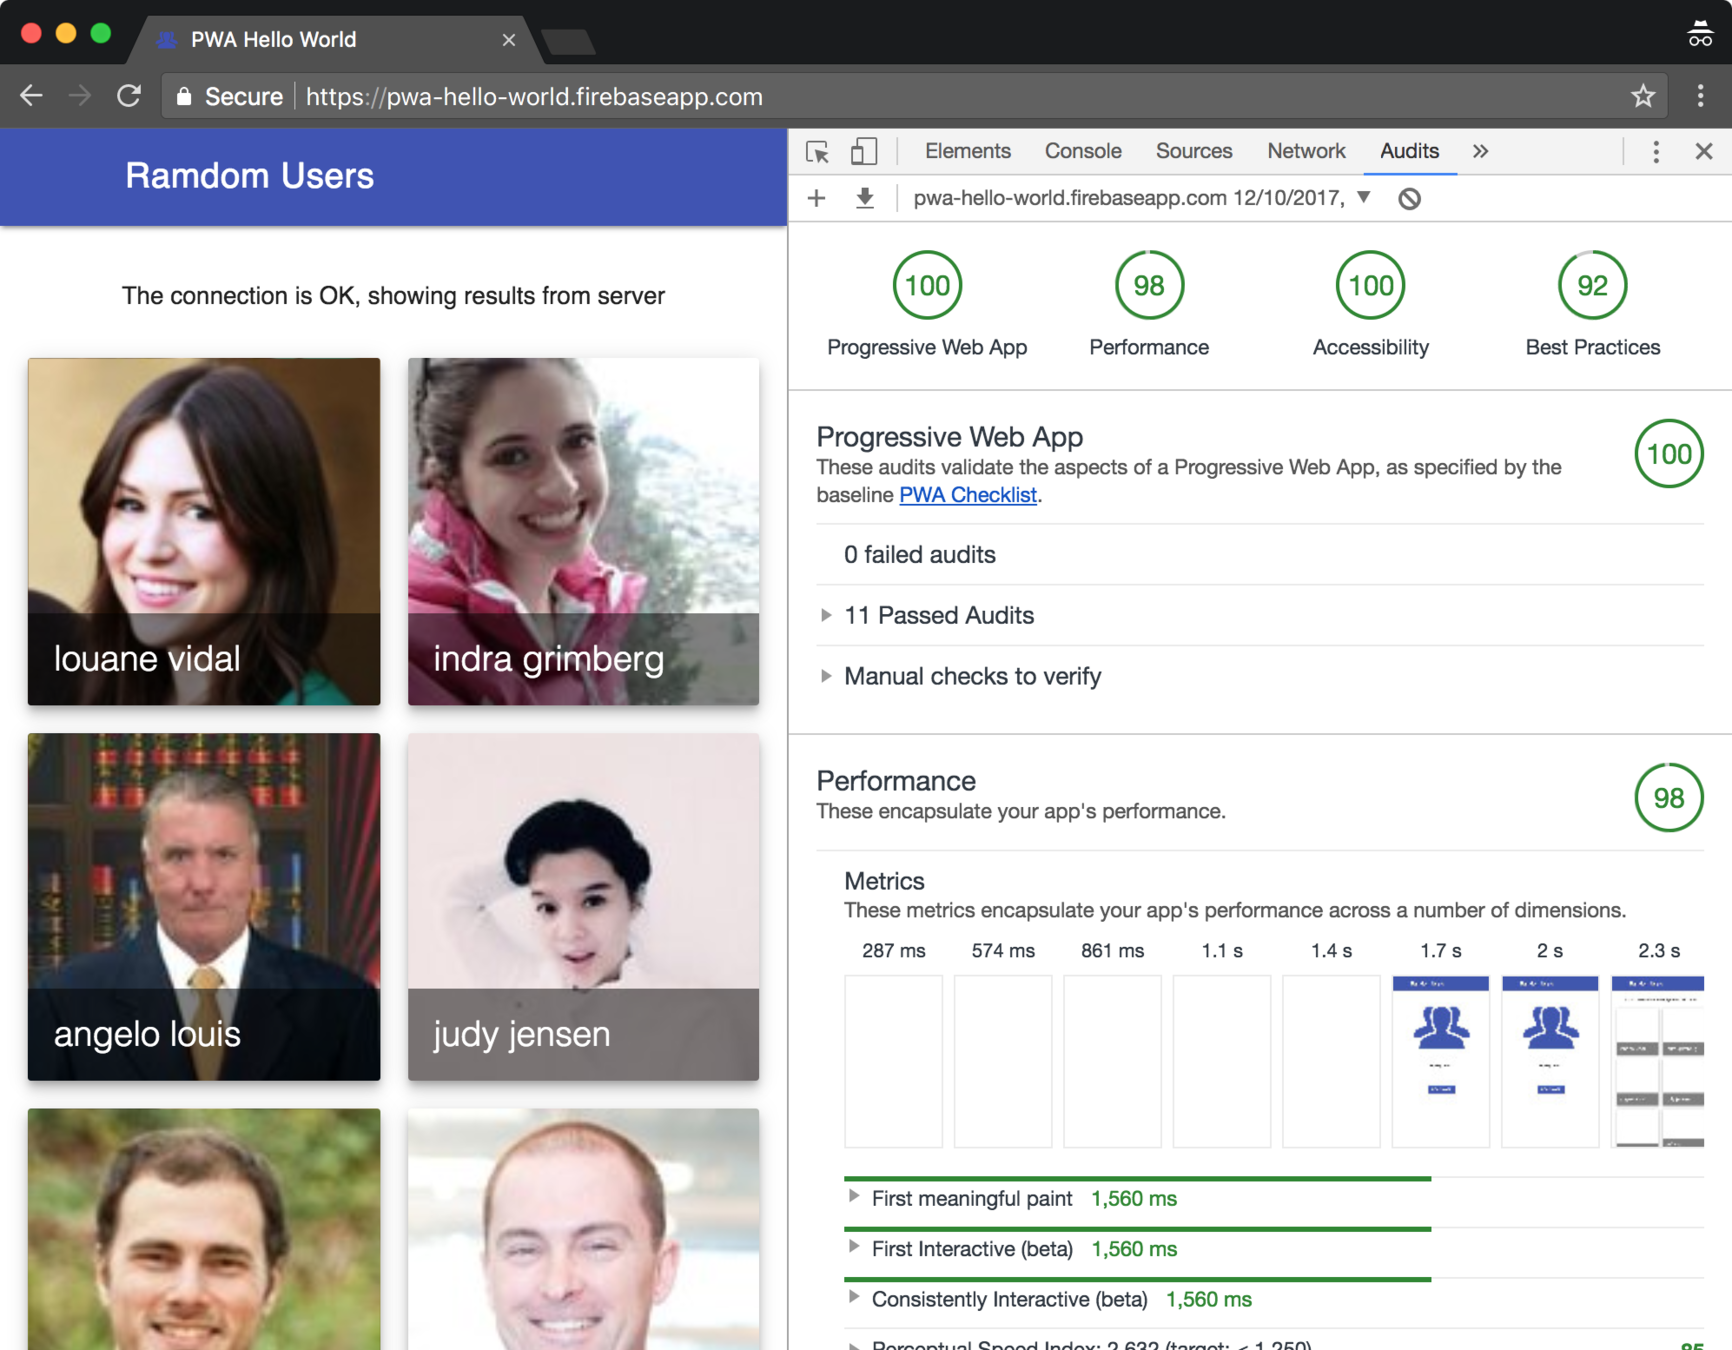Click the connection status message text

pos(393,296)
